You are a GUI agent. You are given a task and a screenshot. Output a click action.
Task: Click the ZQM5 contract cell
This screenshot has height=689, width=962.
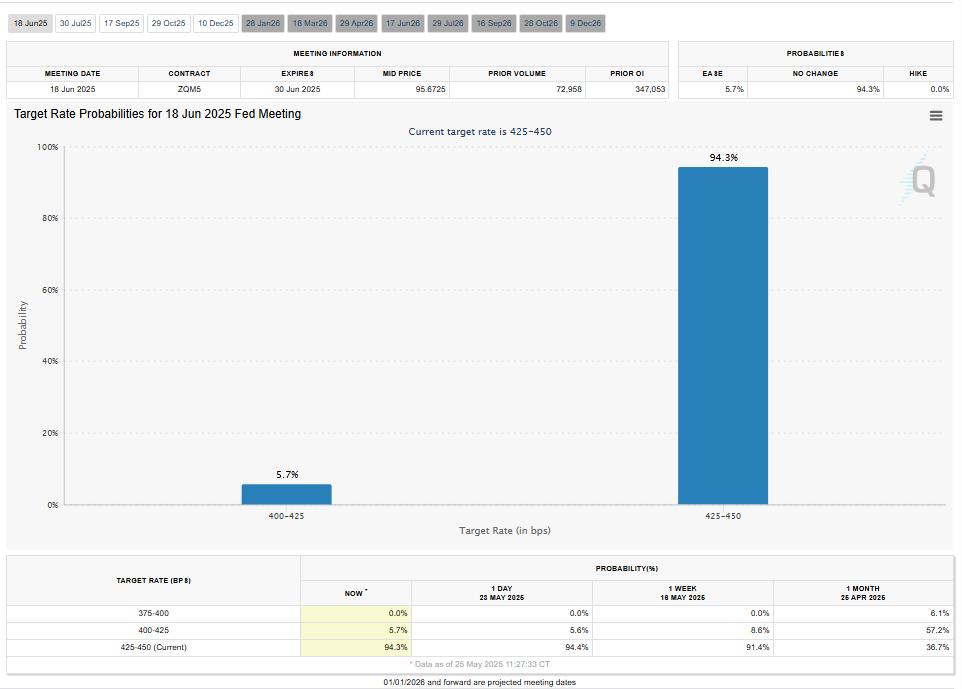tap(188, 89)
